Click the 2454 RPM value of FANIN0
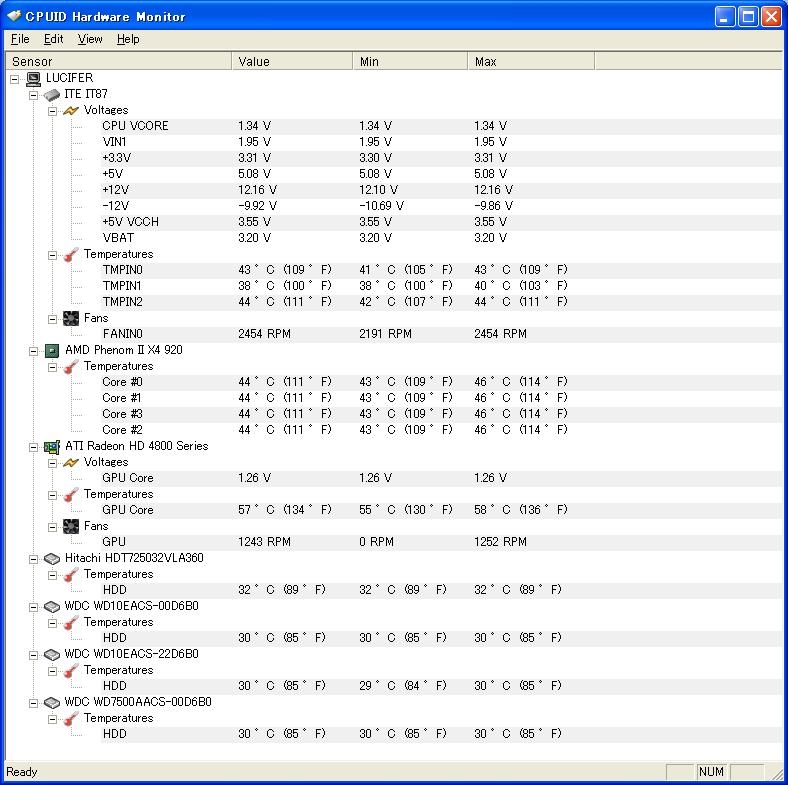 264,334
